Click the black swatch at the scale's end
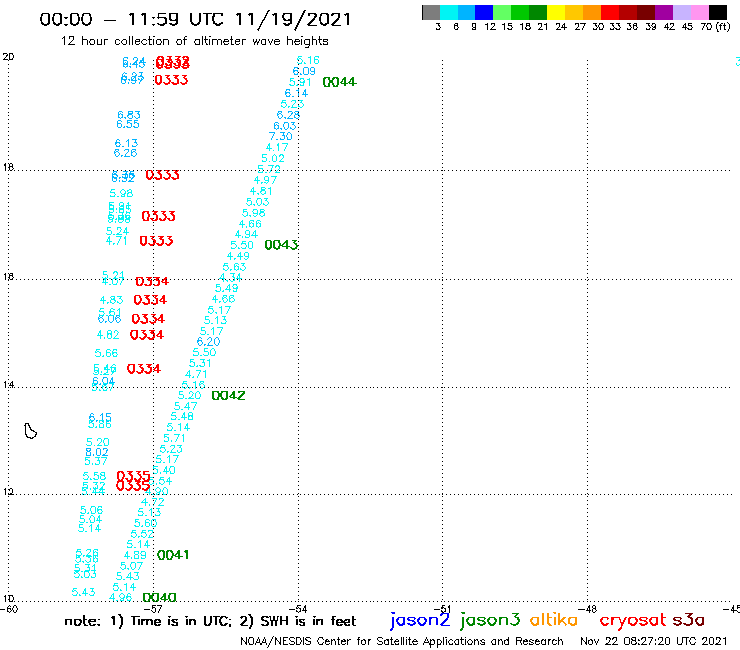The height and width of the screenshot is (650, 740). coord(718,13)
